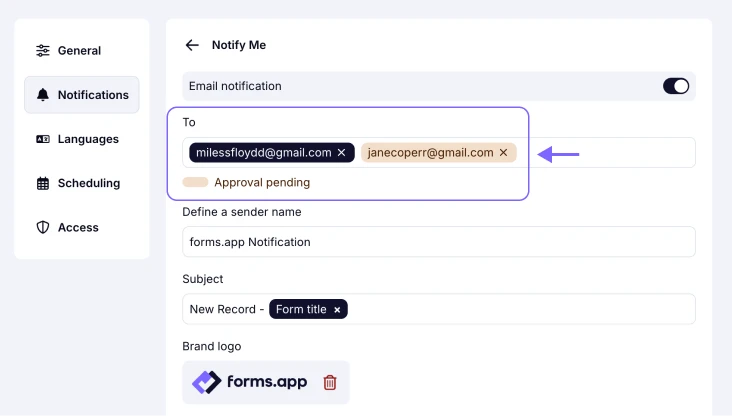Open the General settings tab
This screenshot has width=732, height=416.
point(79,51)
